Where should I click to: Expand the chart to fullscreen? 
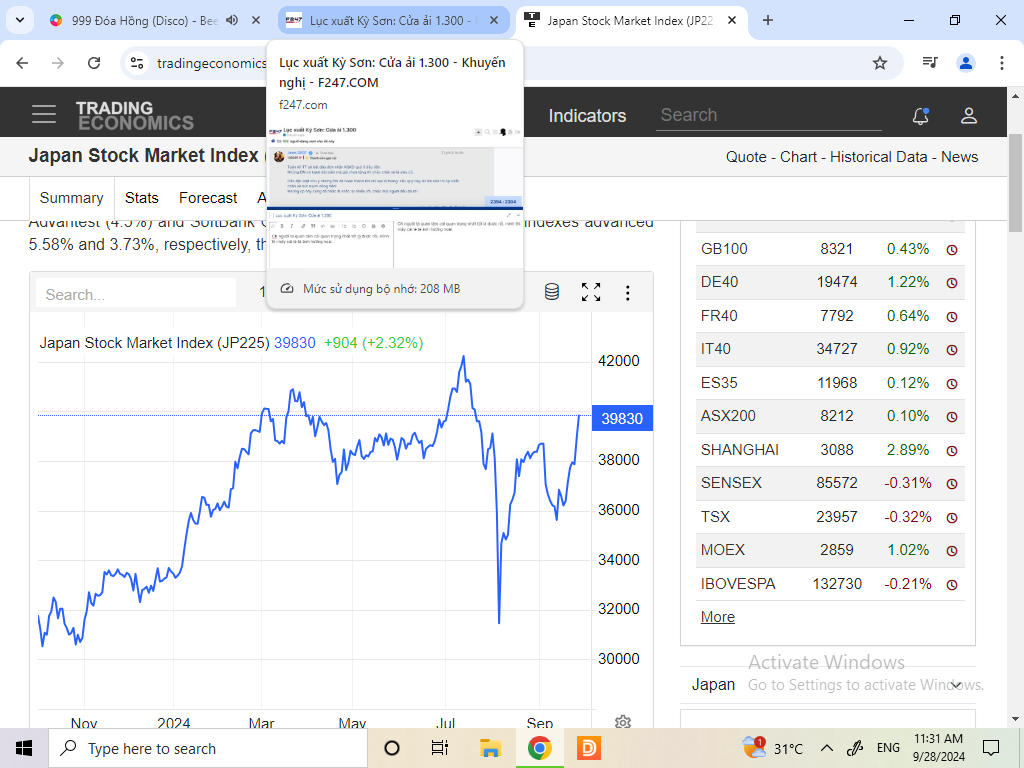591,292
